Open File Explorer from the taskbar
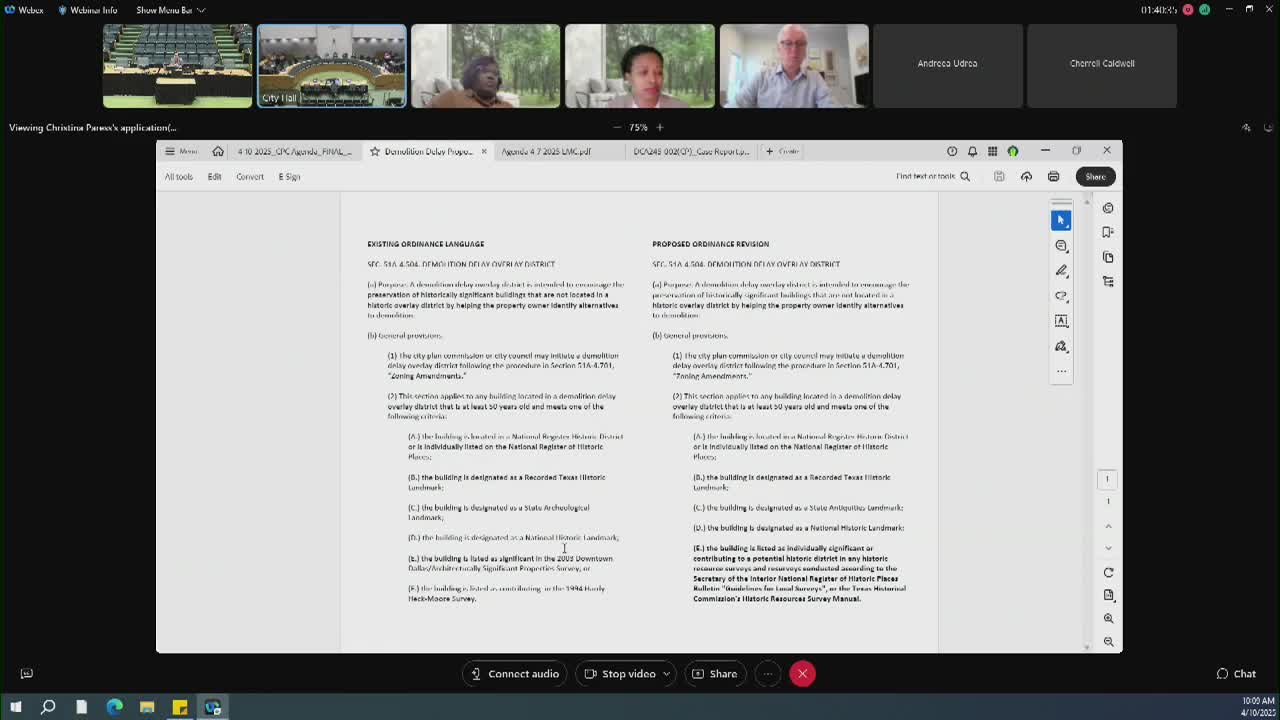 147,707
